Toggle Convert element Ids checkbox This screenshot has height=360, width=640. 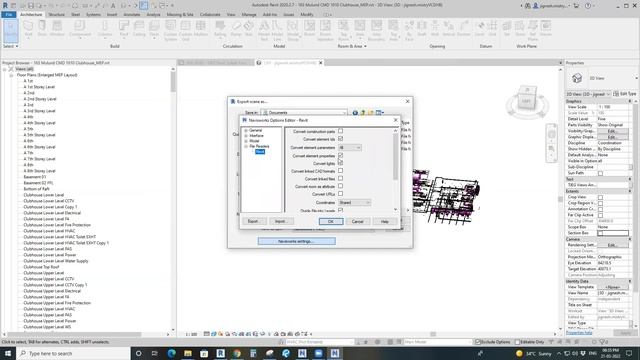pos(340,139)
